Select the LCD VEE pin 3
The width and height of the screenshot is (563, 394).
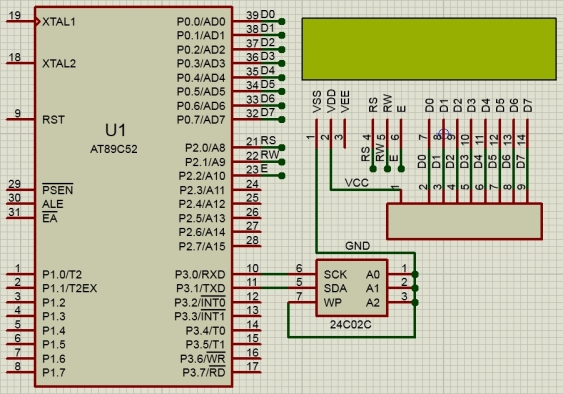(x=345, y=134)
